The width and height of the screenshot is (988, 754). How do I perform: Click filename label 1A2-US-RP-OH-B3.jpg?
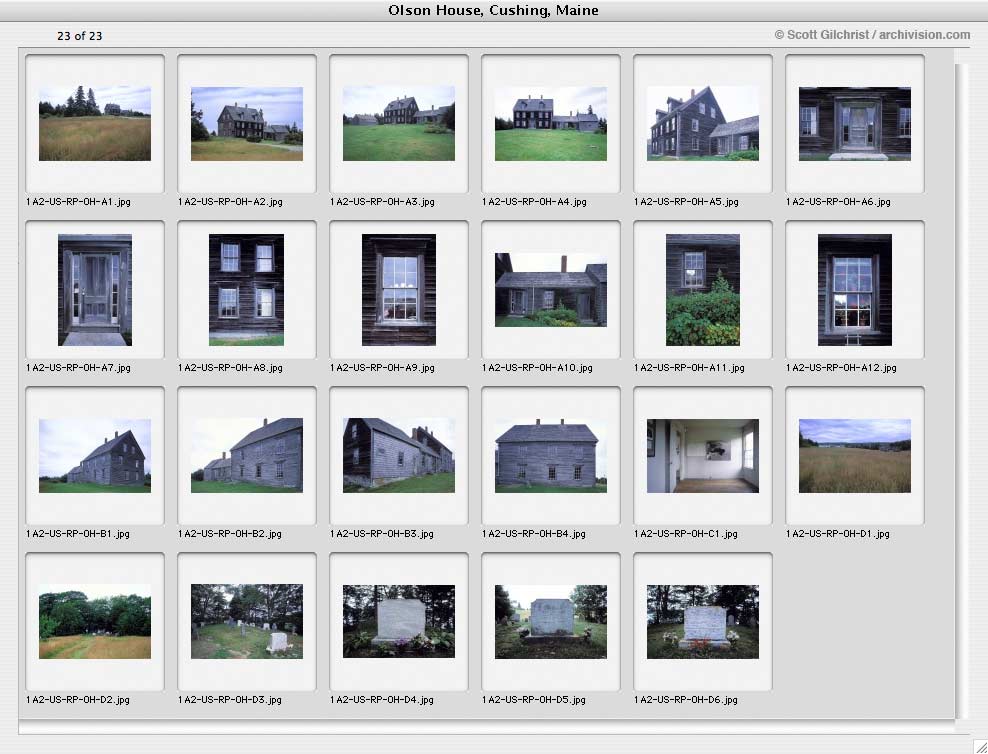click(382, 534)
